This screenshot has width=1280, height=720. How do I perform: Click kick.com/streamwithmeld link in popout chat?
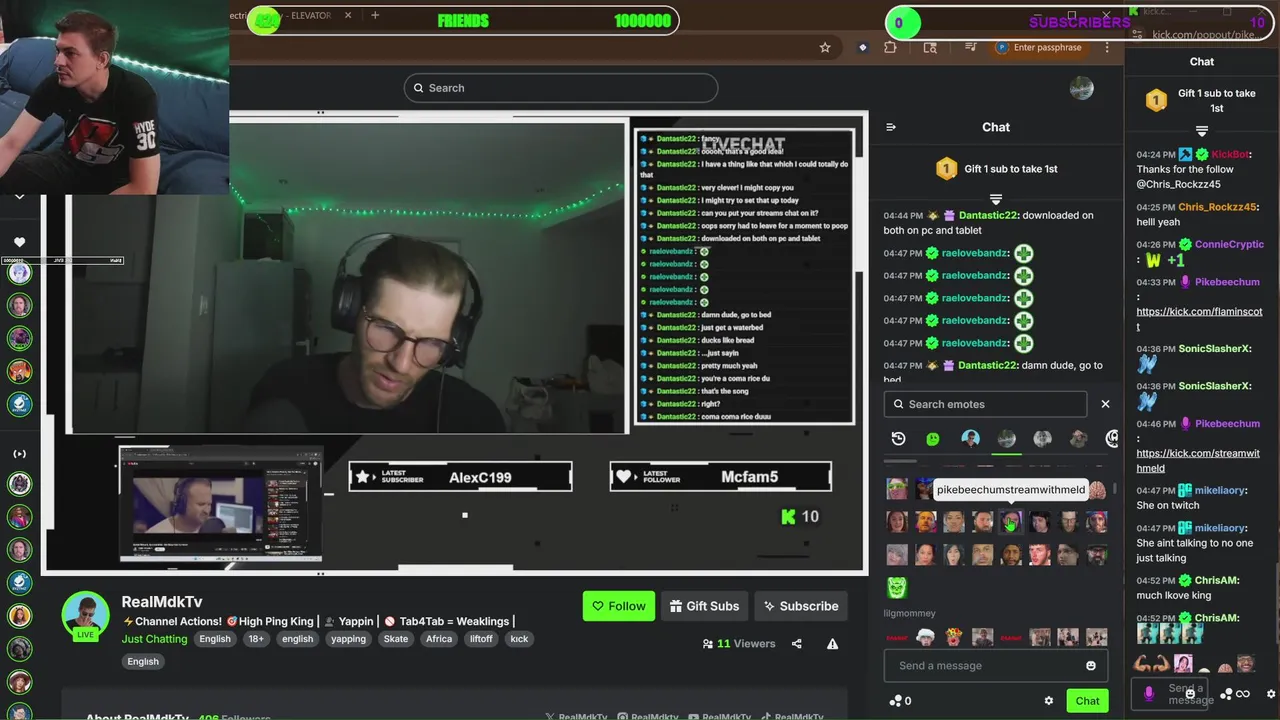tap(1198, 460)
